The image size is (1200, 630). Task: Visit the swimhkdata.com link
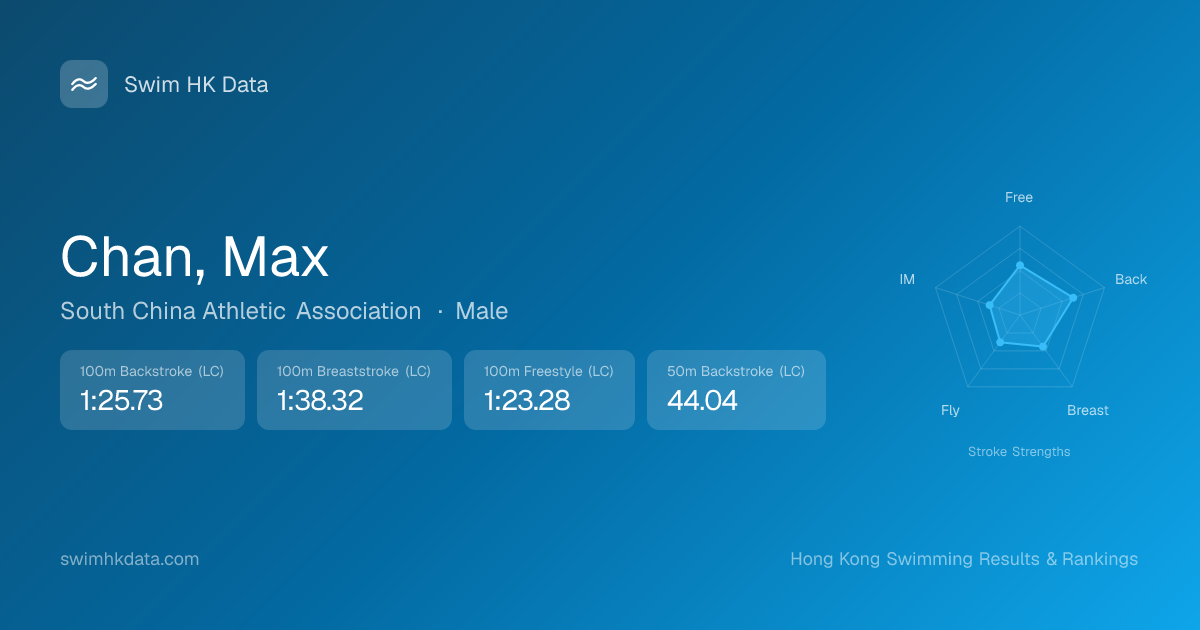coord(130,559)
